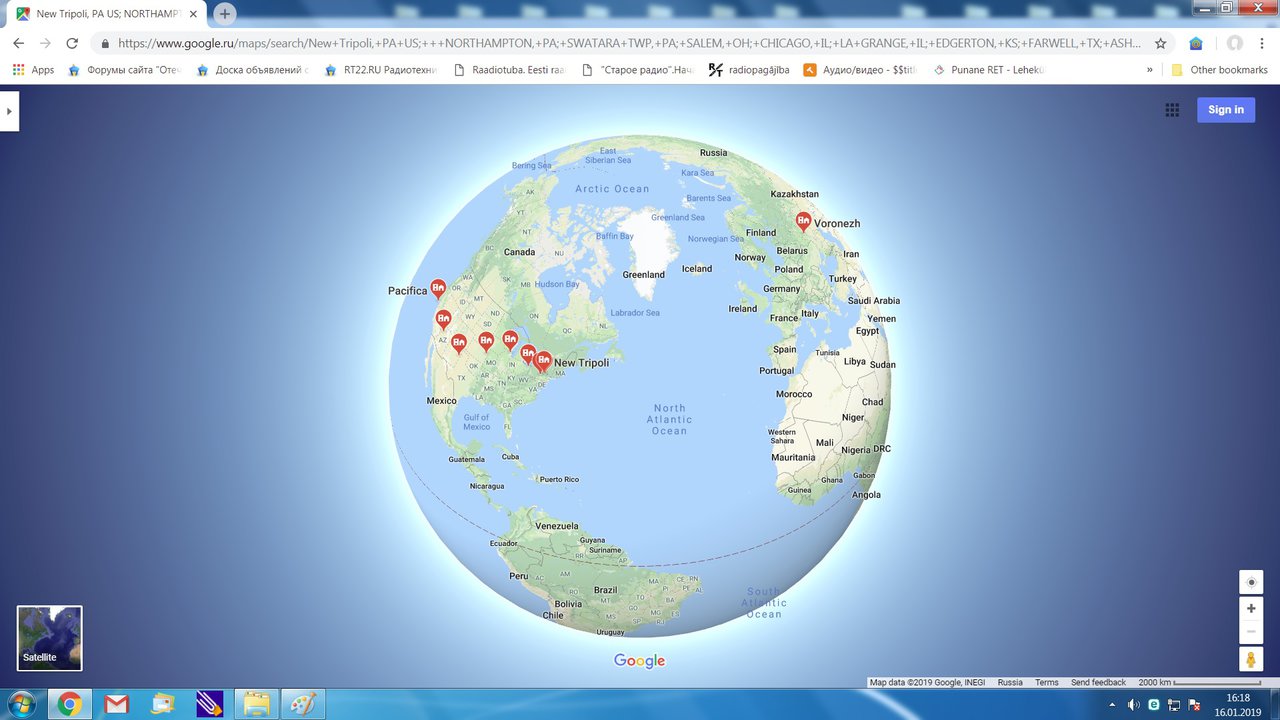Bookmark this page with the star icon
The width and height of the screenshot is (1280, 720).
click(1160, 44)
